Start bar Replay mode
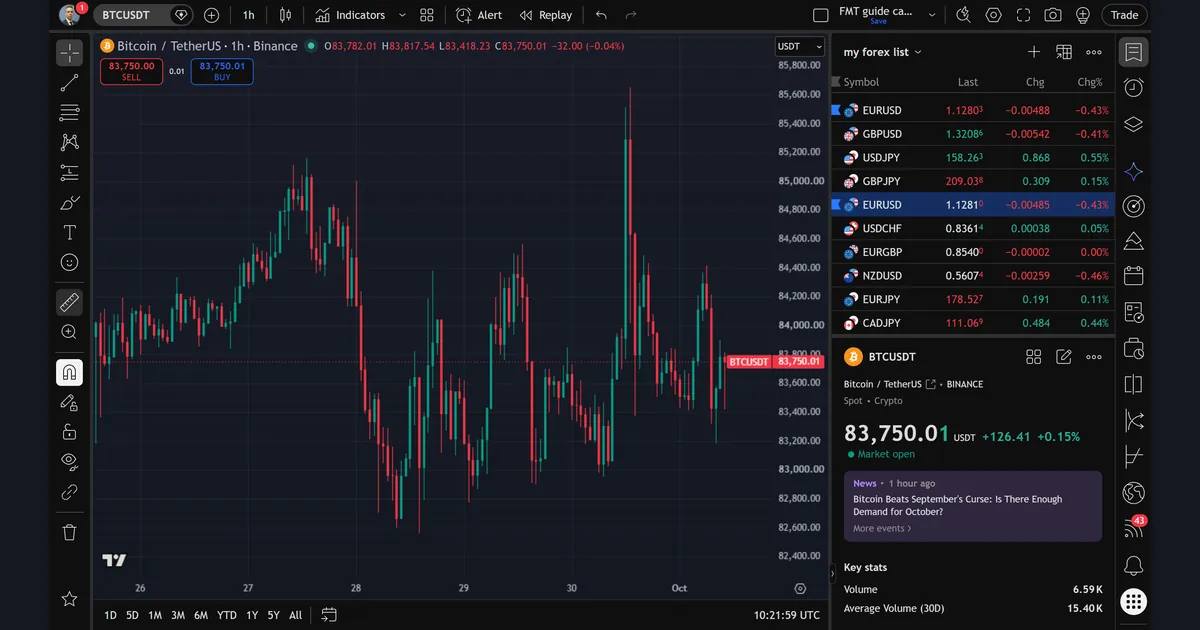This screenshot has width=1200, height=630. (x=546, y=15)
